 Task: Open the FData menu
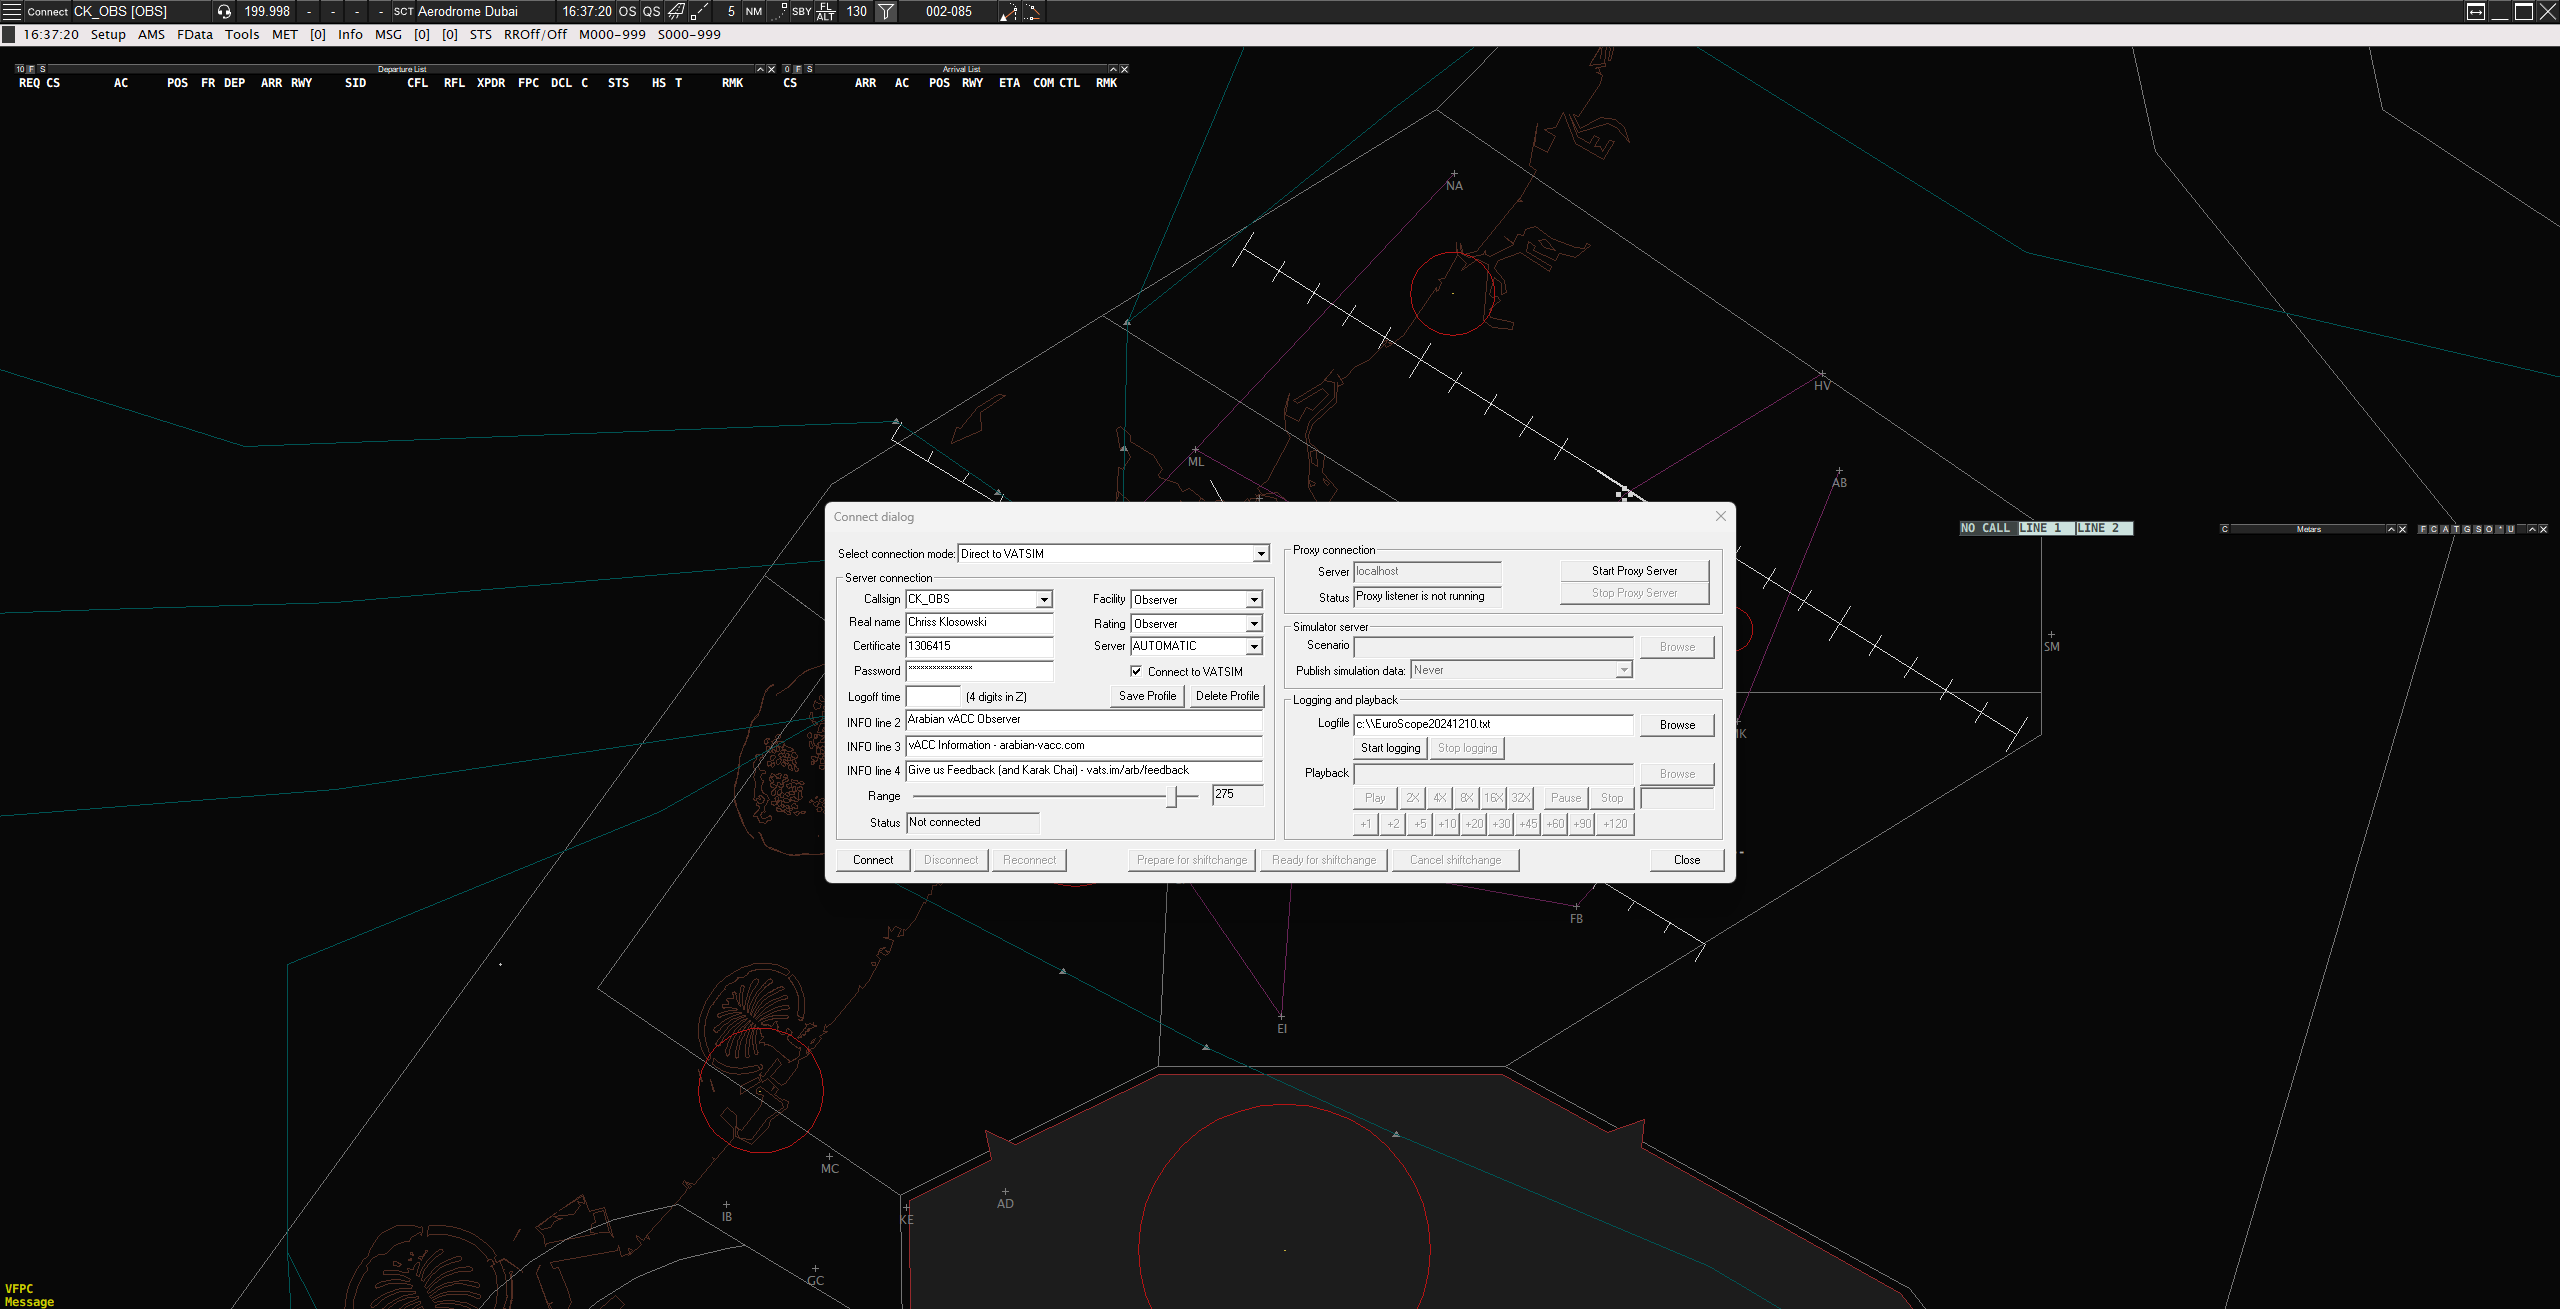pos(195,34)
